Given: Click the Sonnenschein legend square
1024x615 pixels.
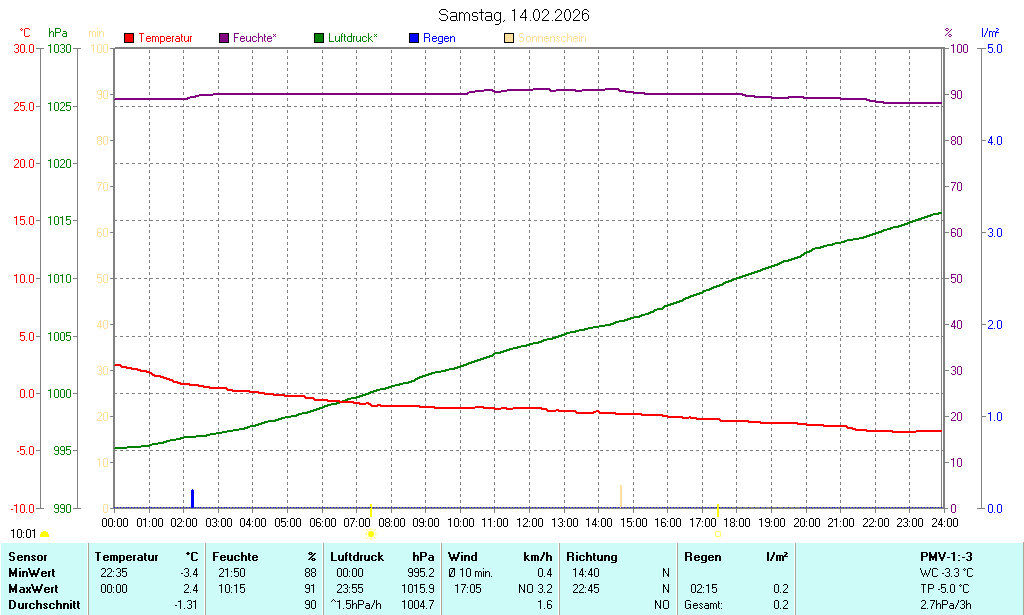Looking at the screenshot, I should click(509, 38).
